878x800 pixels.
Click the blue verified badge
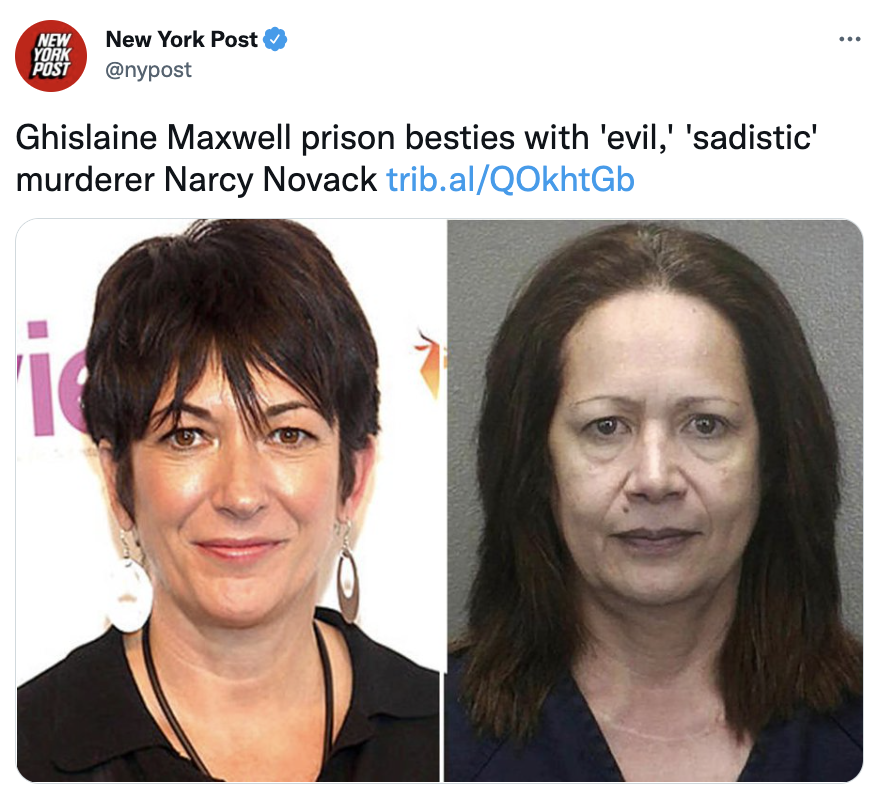coord(275,39)
